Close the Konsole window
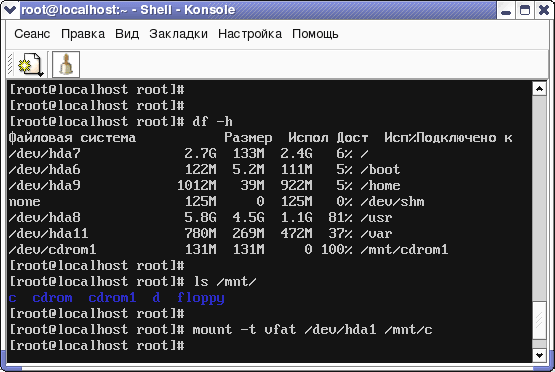The image size is (555, 372). pyautogui.click(x=544, y=10)
